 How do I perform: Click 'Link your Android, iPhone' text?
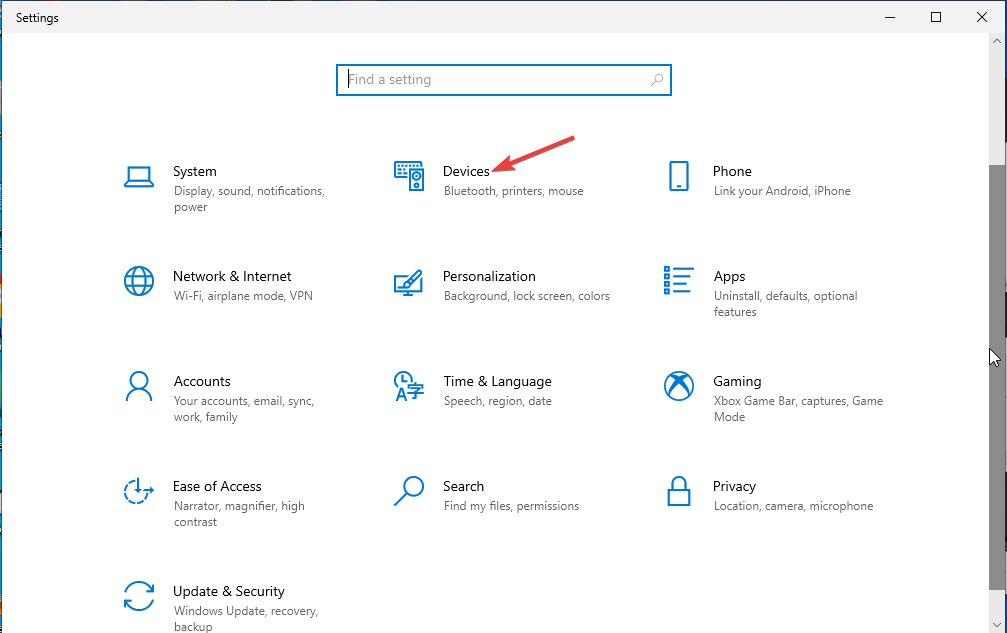click(782, 191)
